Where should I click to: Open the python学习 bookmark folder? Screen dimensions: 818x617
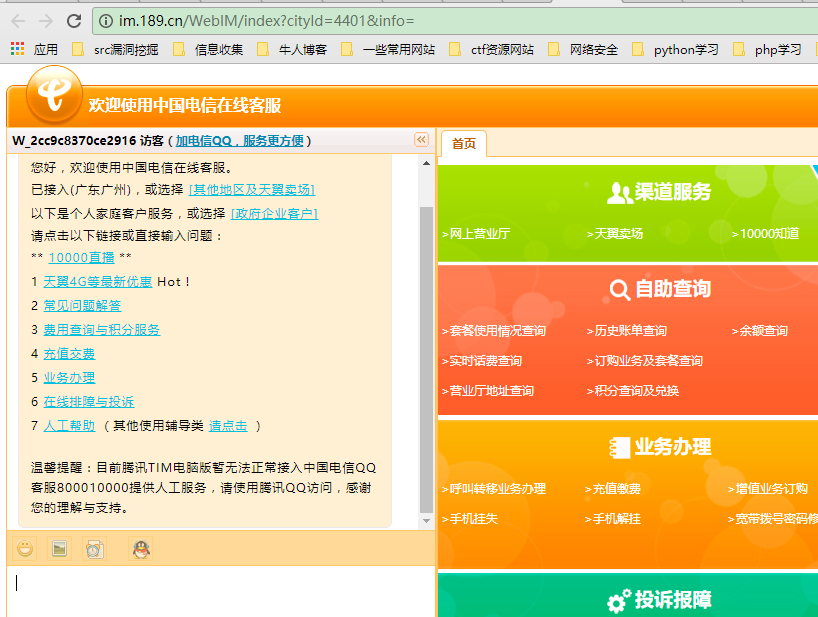(x=675, y=50)
